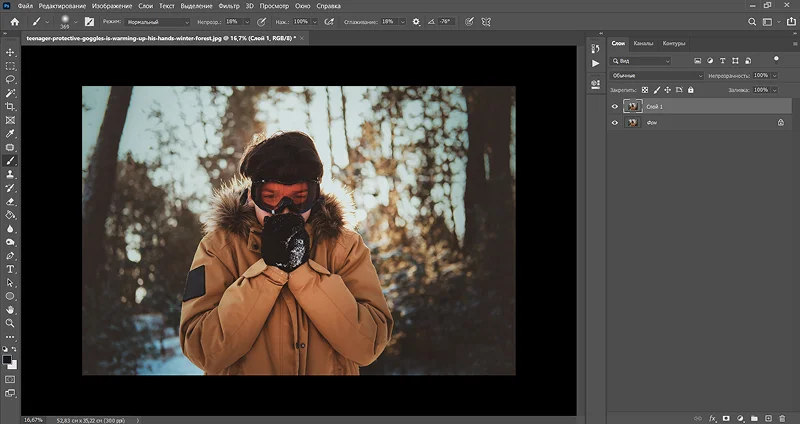The image size is (800, 424).
Task: Select the Type tool
Action: point(10,269)
